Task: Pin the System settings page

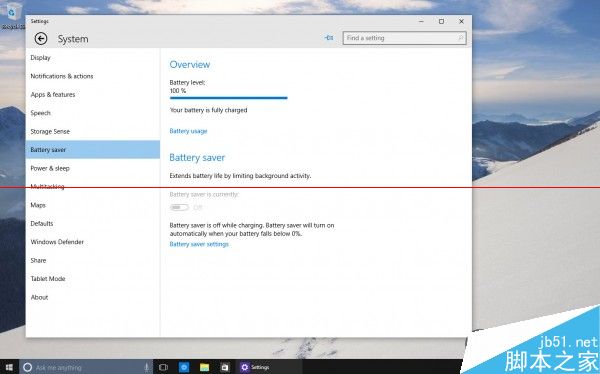Action: [329, 38]
